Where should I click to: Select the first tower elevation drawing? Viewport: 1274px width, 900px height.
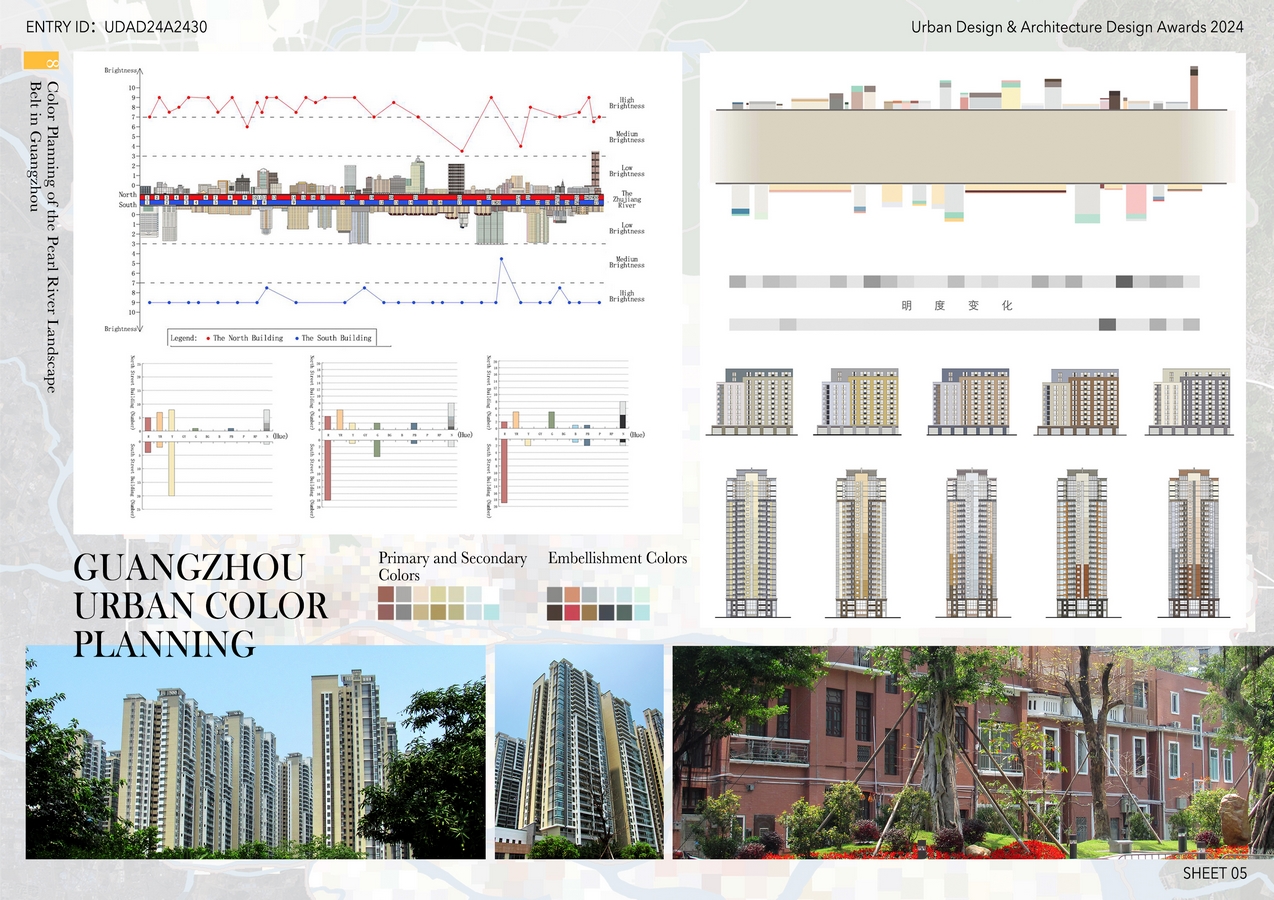point(751,543)
